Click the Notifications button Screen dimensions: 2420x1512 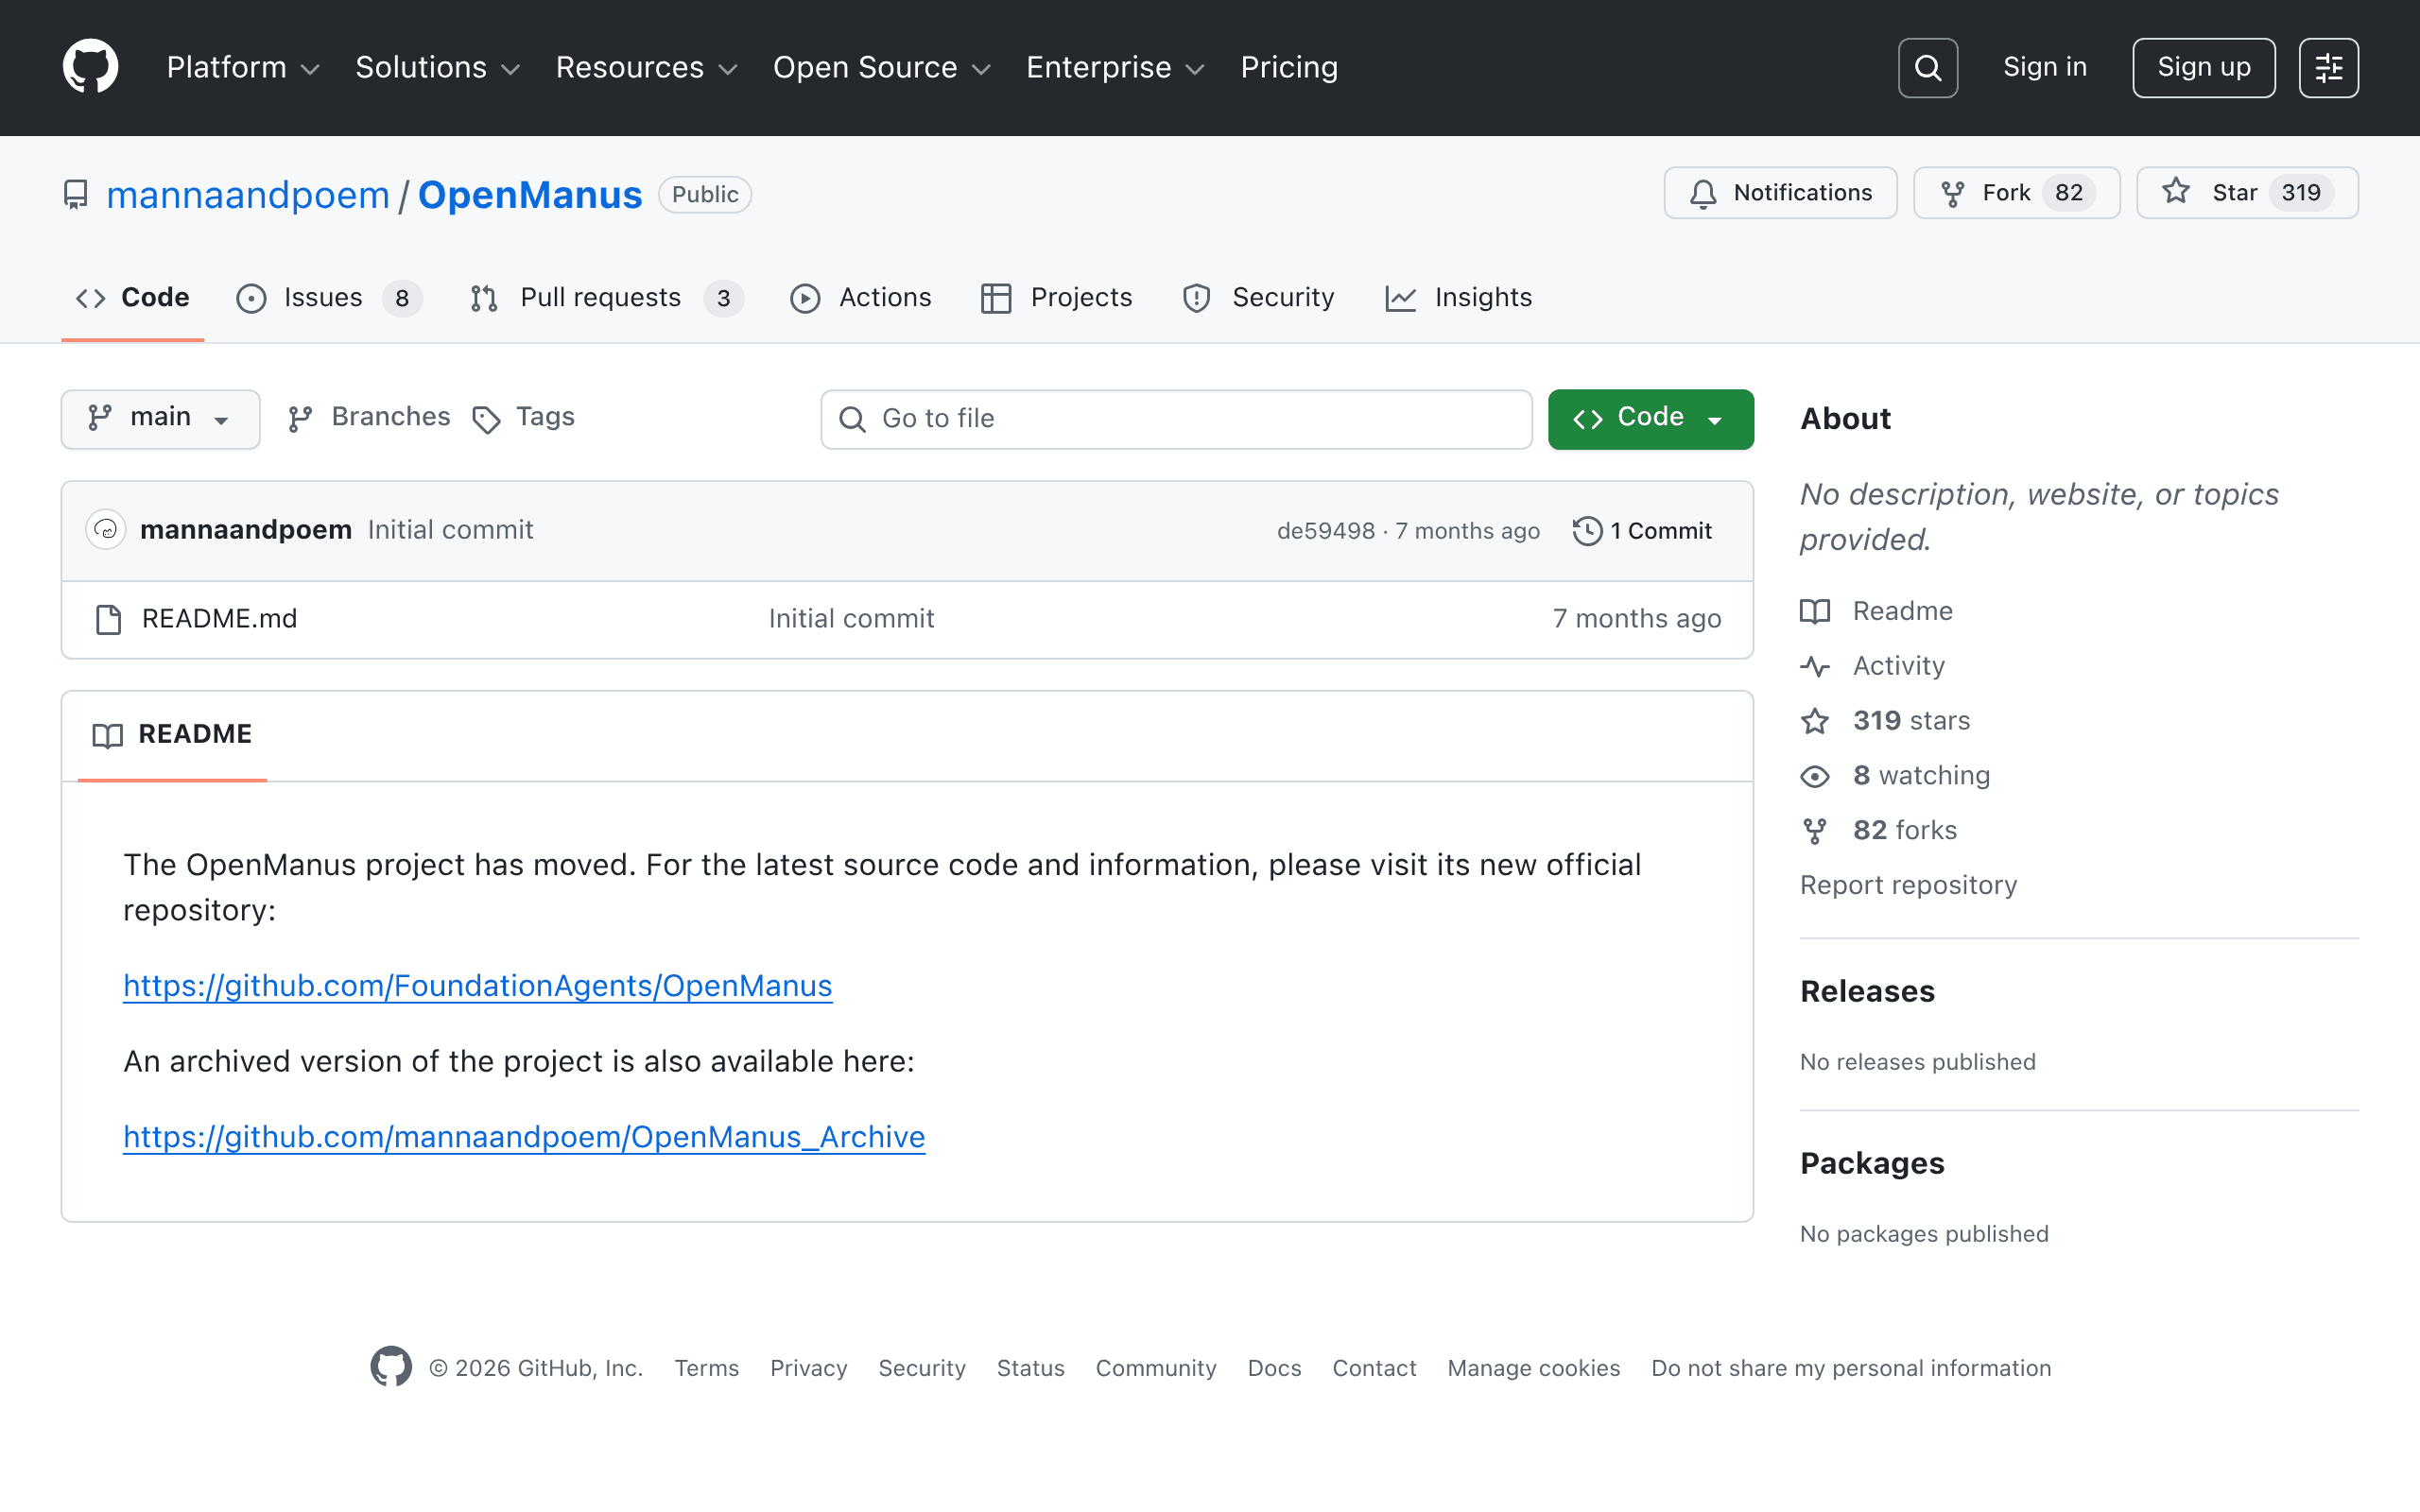(1780, 193)
